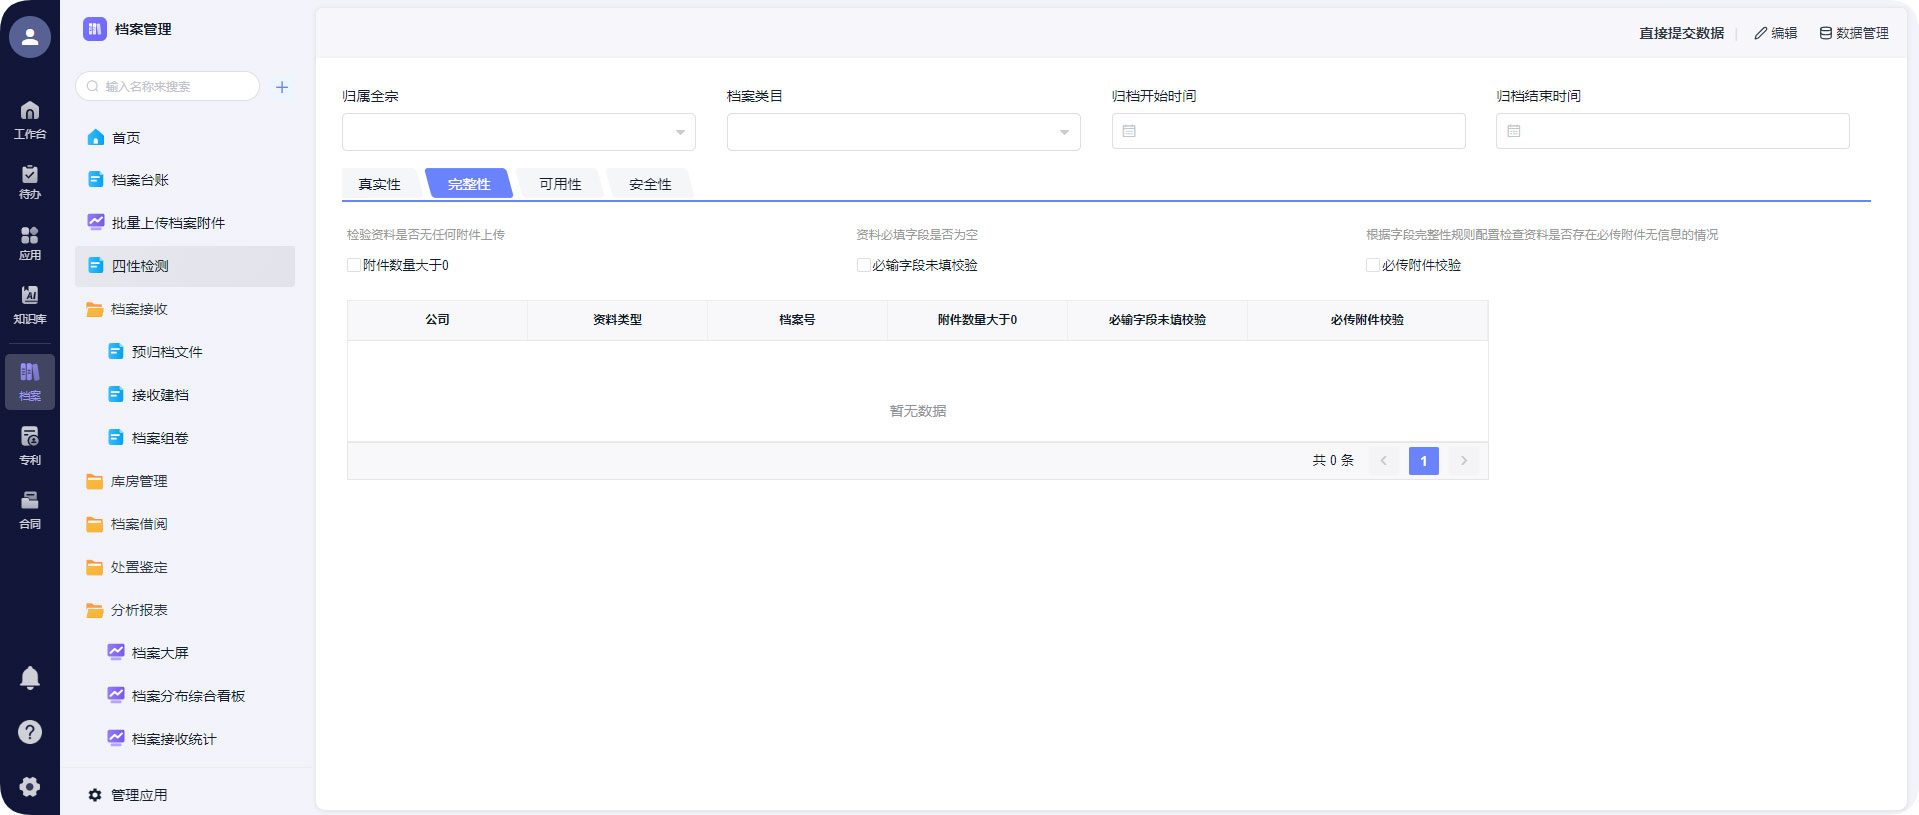Click the 直接提交数据 button
1919x815 pixels.
coord(1681,33)
